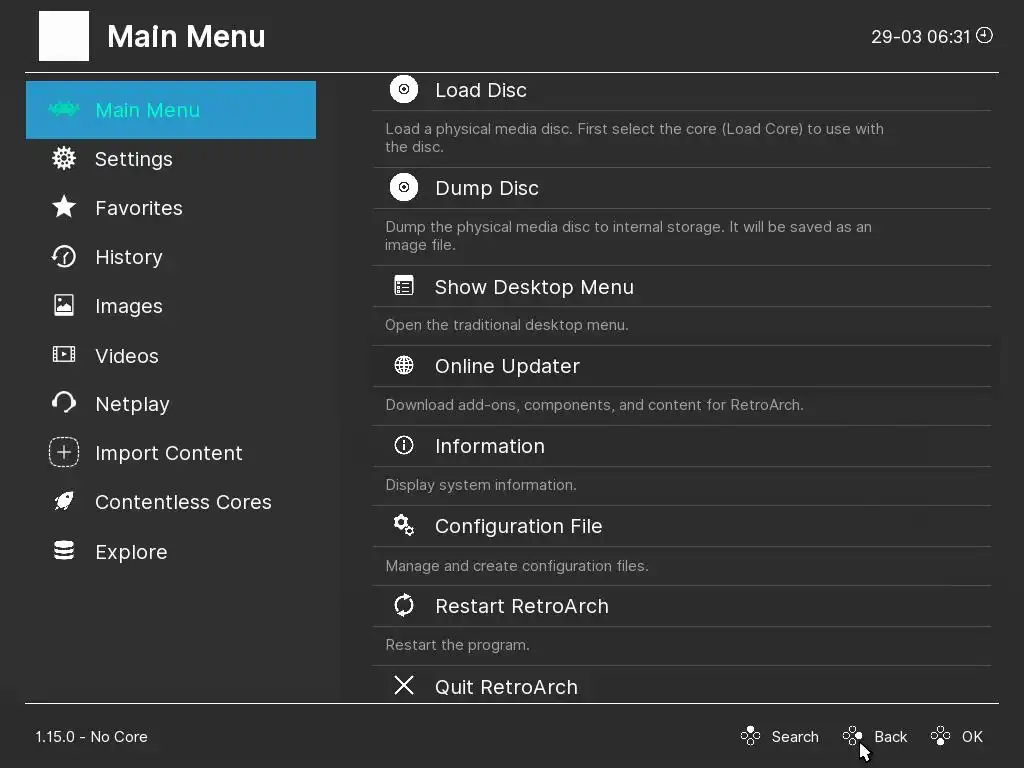1024x768 pixels.
Task: Select Main Menu tab in sidebar
Action: 170,110
